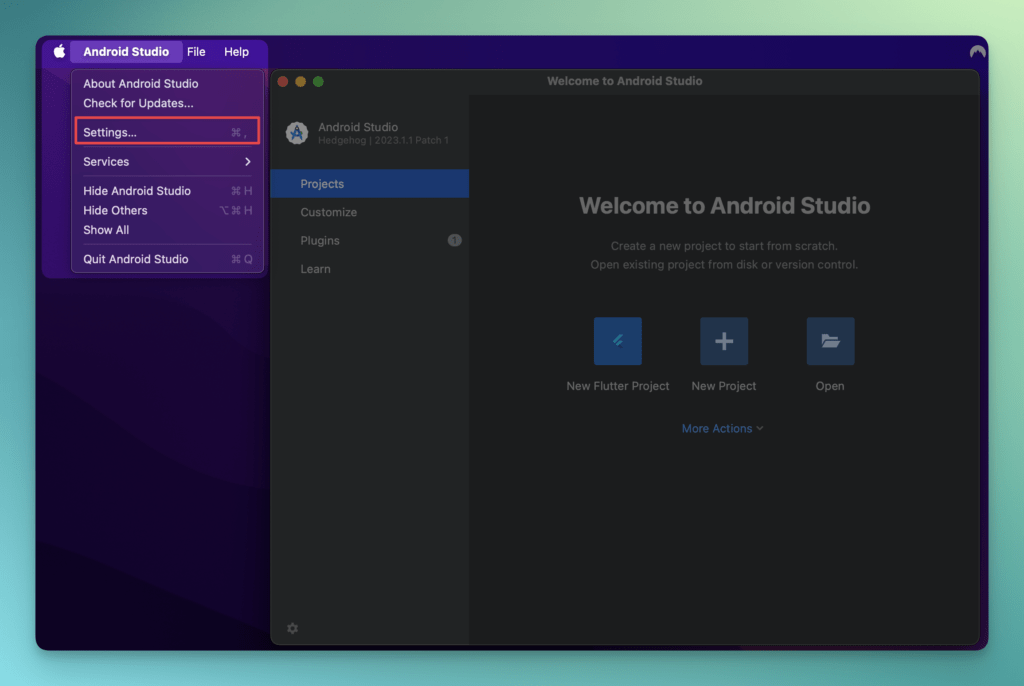
Task: Select About Android Studio
Action: [x=167, y=84]
